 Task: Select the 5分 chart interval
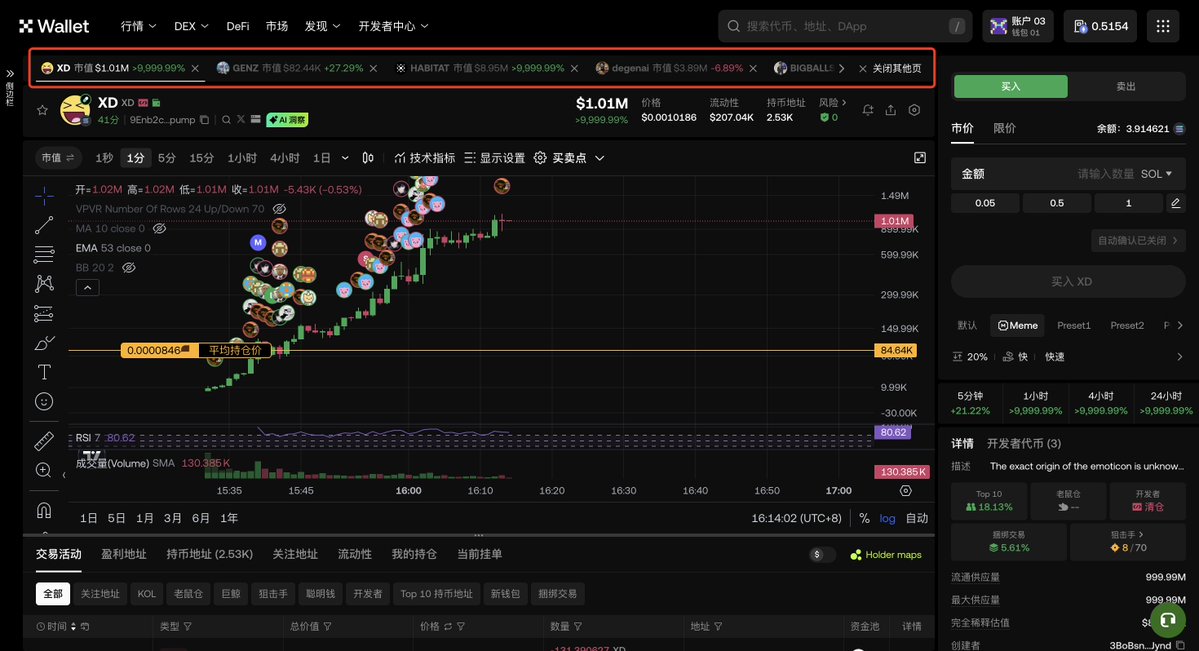coord(167,158)
